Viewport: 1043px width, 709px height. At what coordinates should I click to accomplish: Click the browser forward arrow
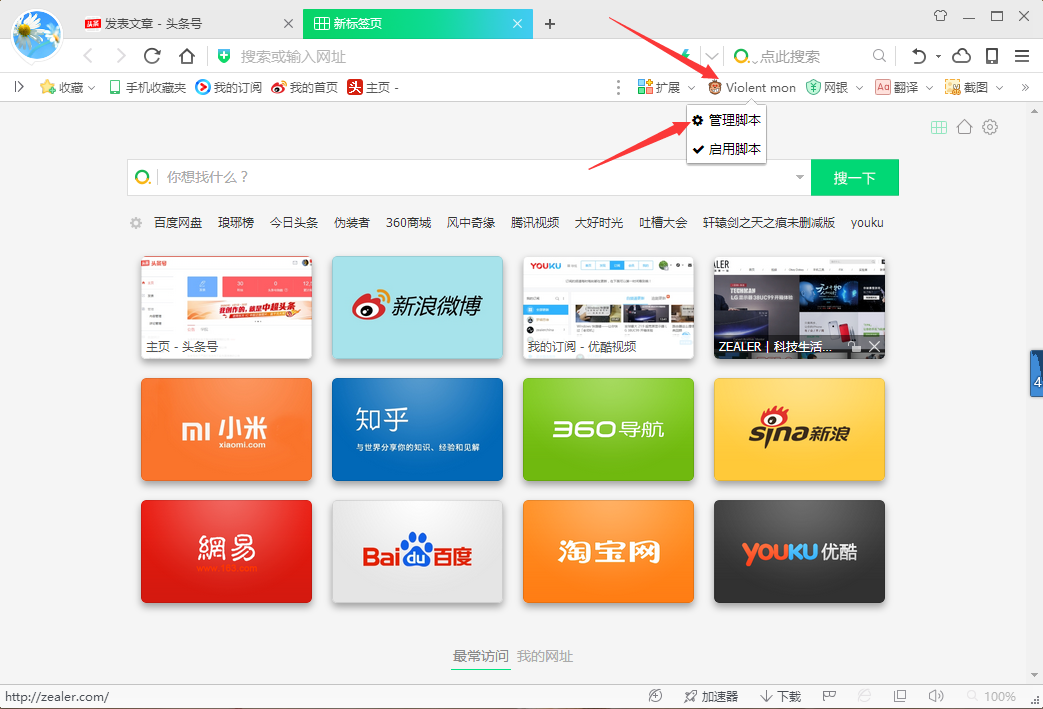pyautogui.click(x=120, y=56)
